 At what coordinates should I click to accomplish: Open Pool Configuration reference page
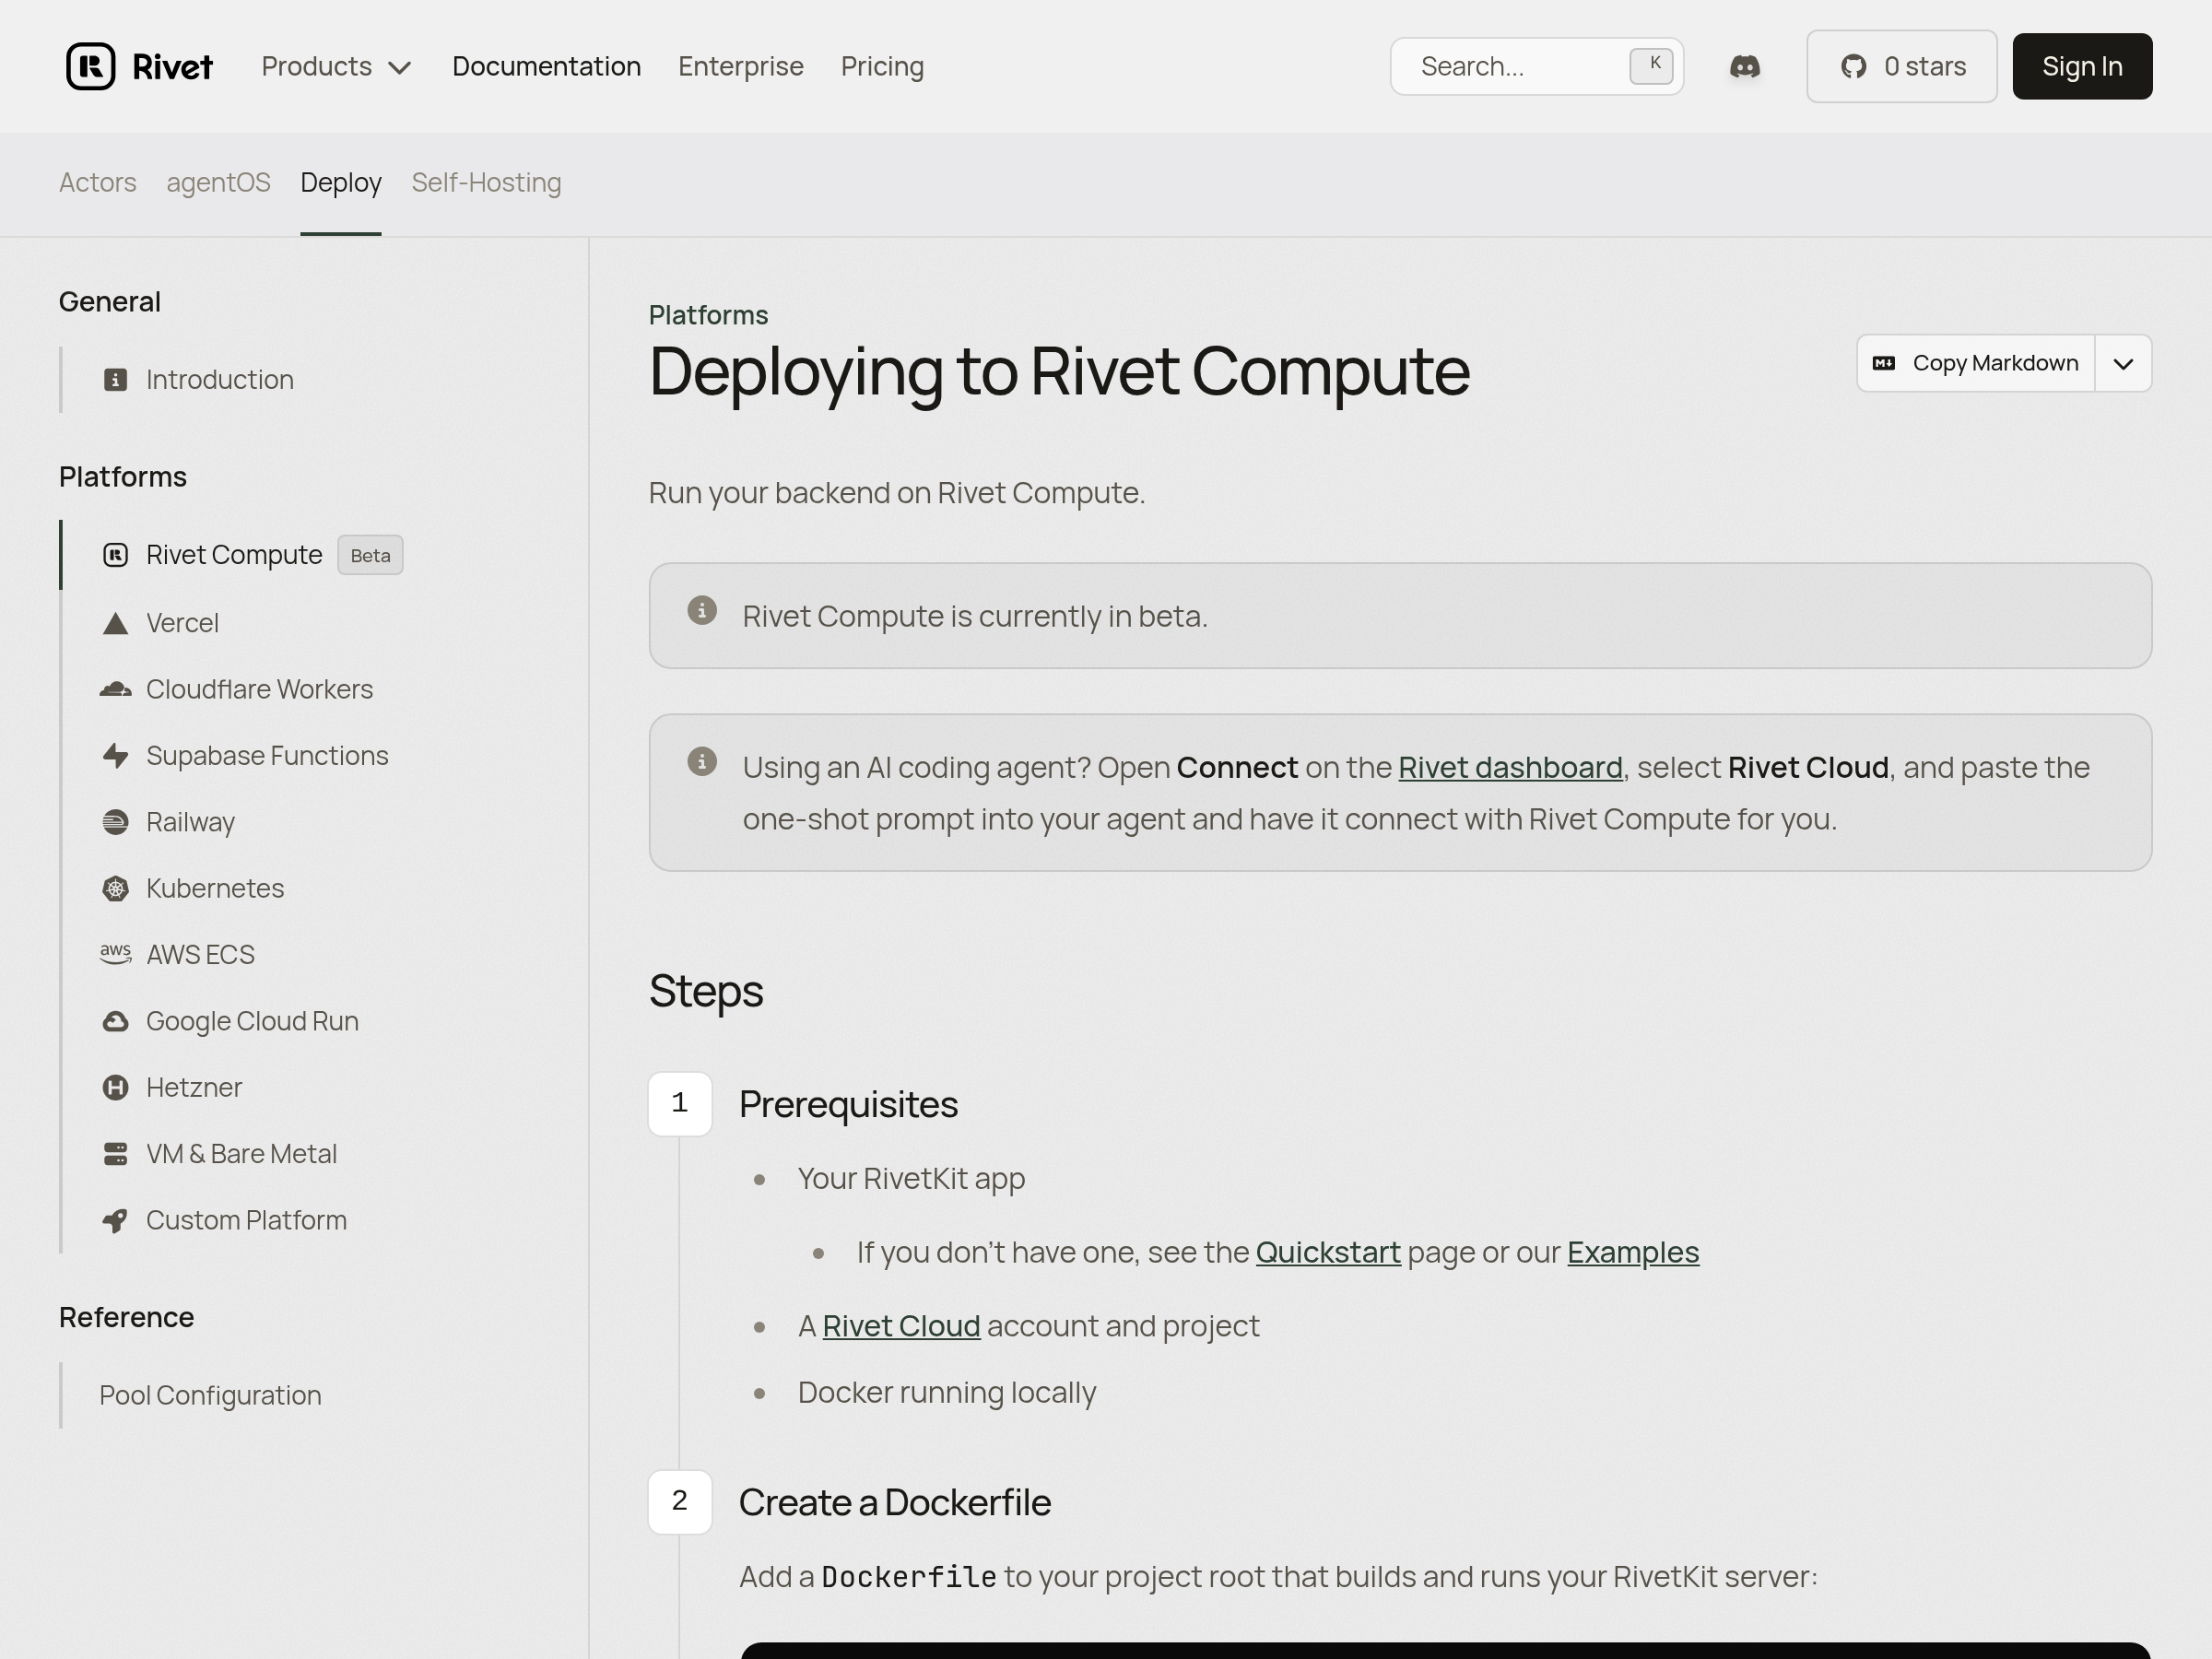point(210,1395)
